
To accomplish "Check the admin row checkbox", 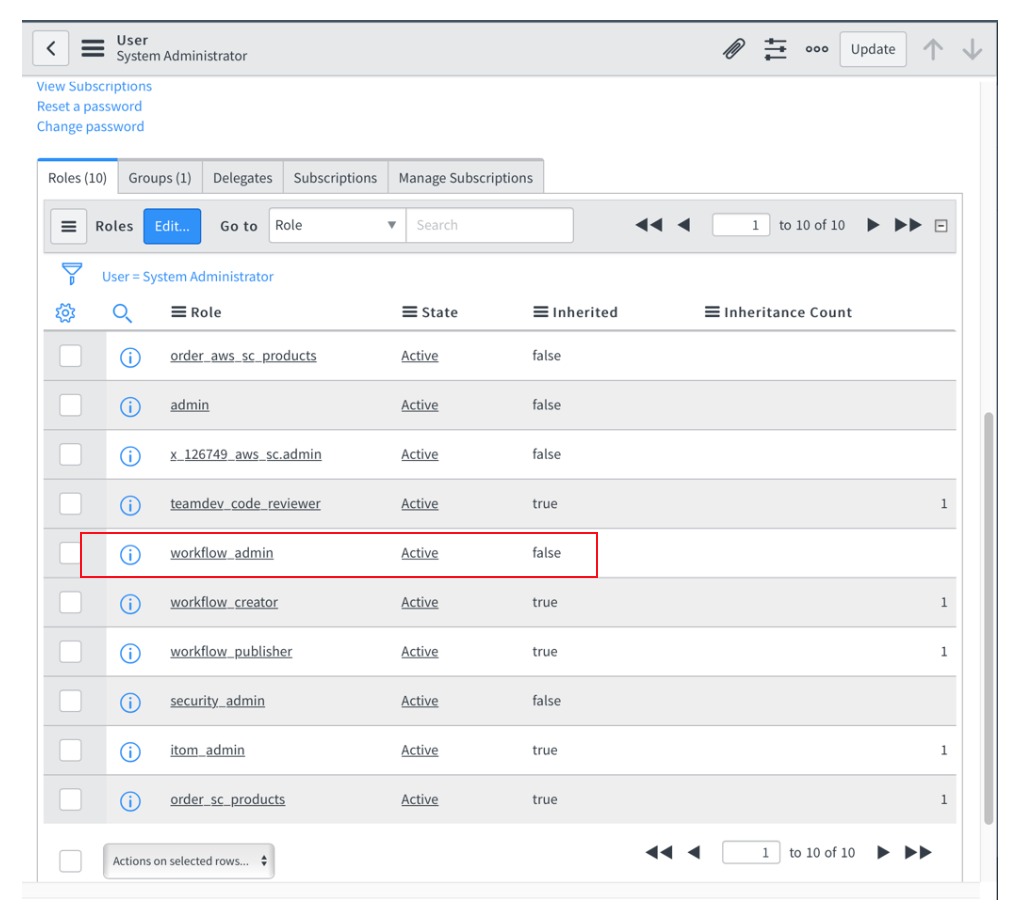I will 70,405.
